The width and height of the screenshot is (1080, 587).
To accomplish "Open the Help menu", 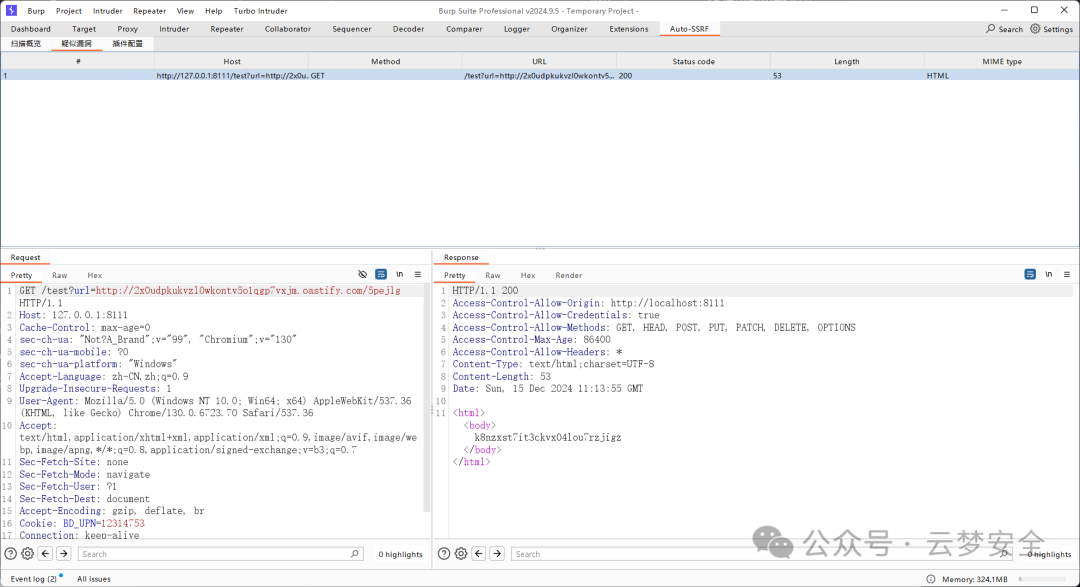I will tap(214, 11).
